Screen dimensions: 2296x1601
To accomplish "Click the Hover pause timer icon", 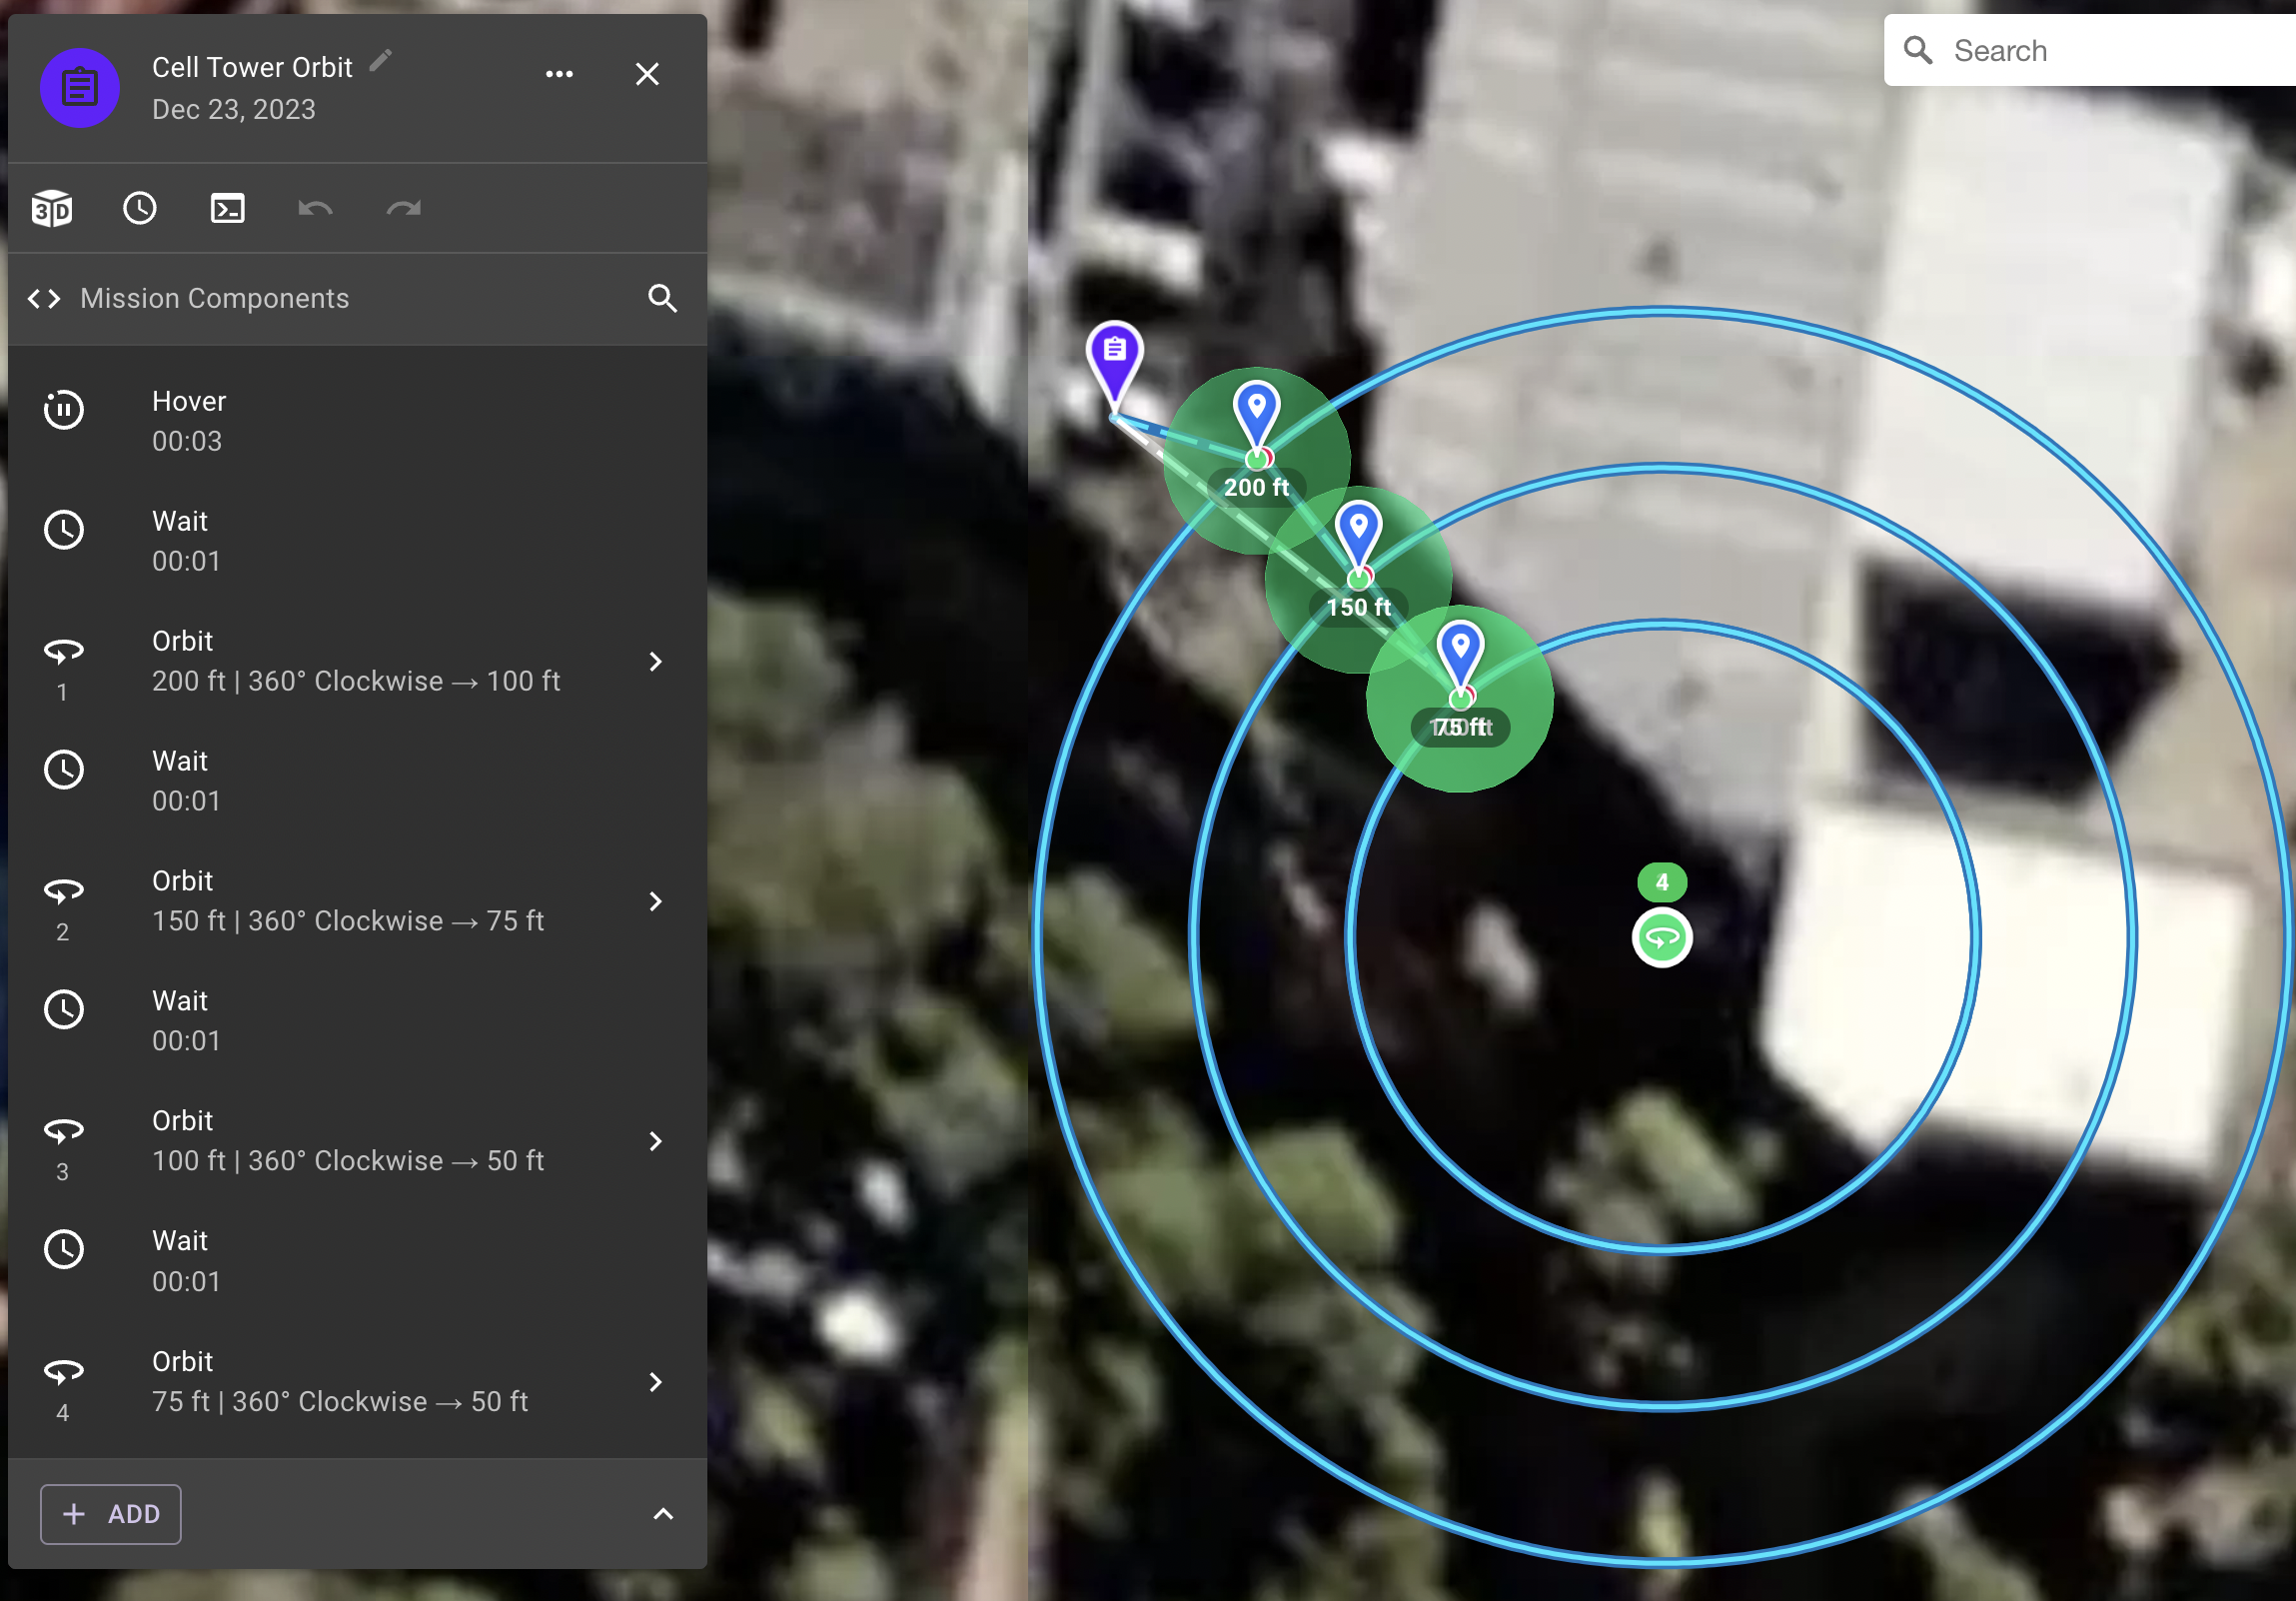I will (x=64, y=409).
